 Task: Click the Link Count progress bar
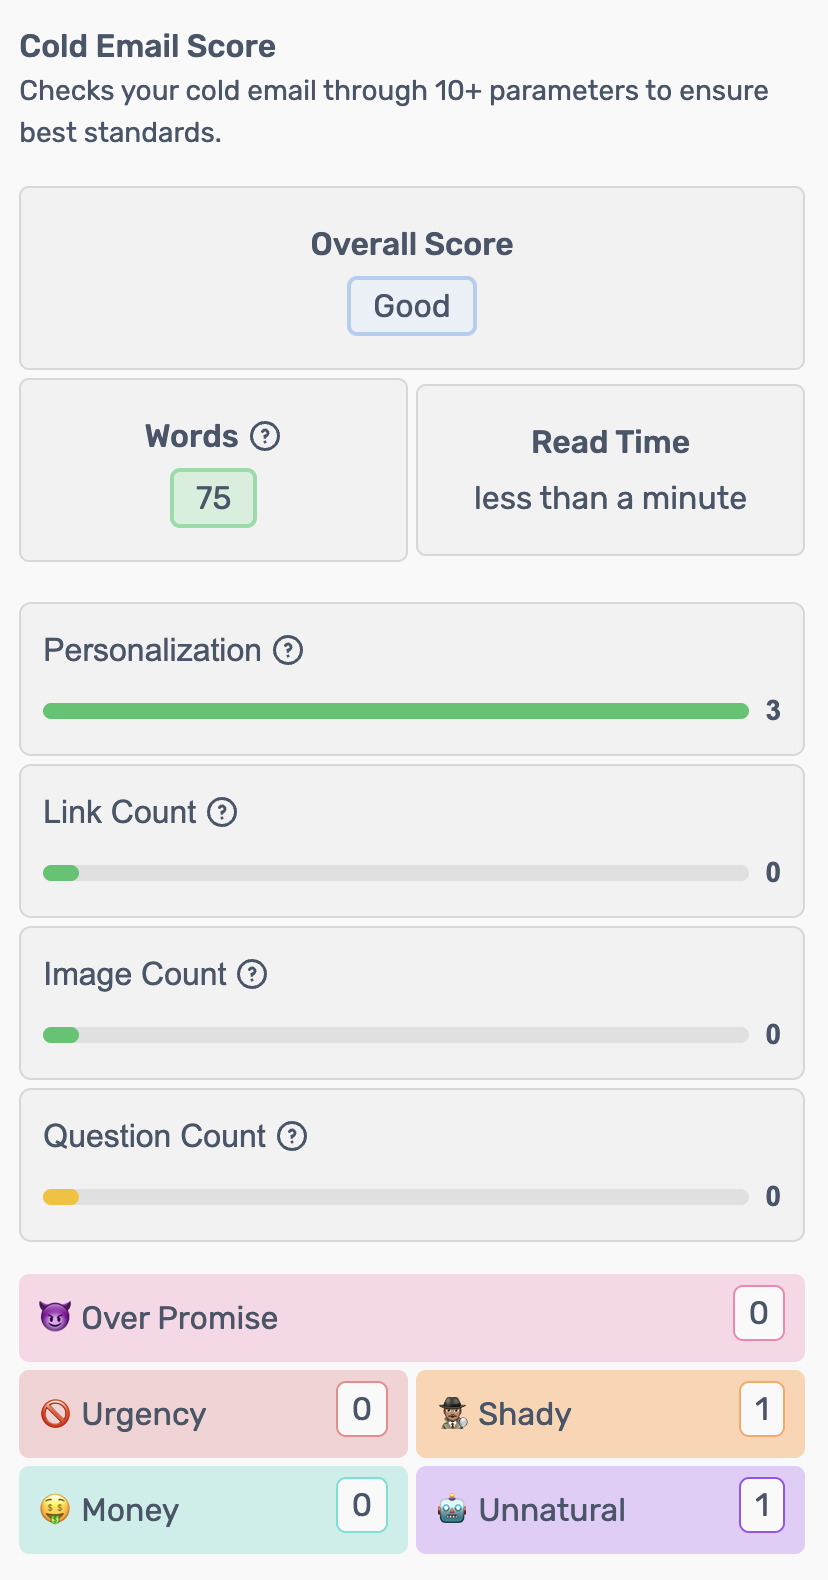[x=396, y=873]
